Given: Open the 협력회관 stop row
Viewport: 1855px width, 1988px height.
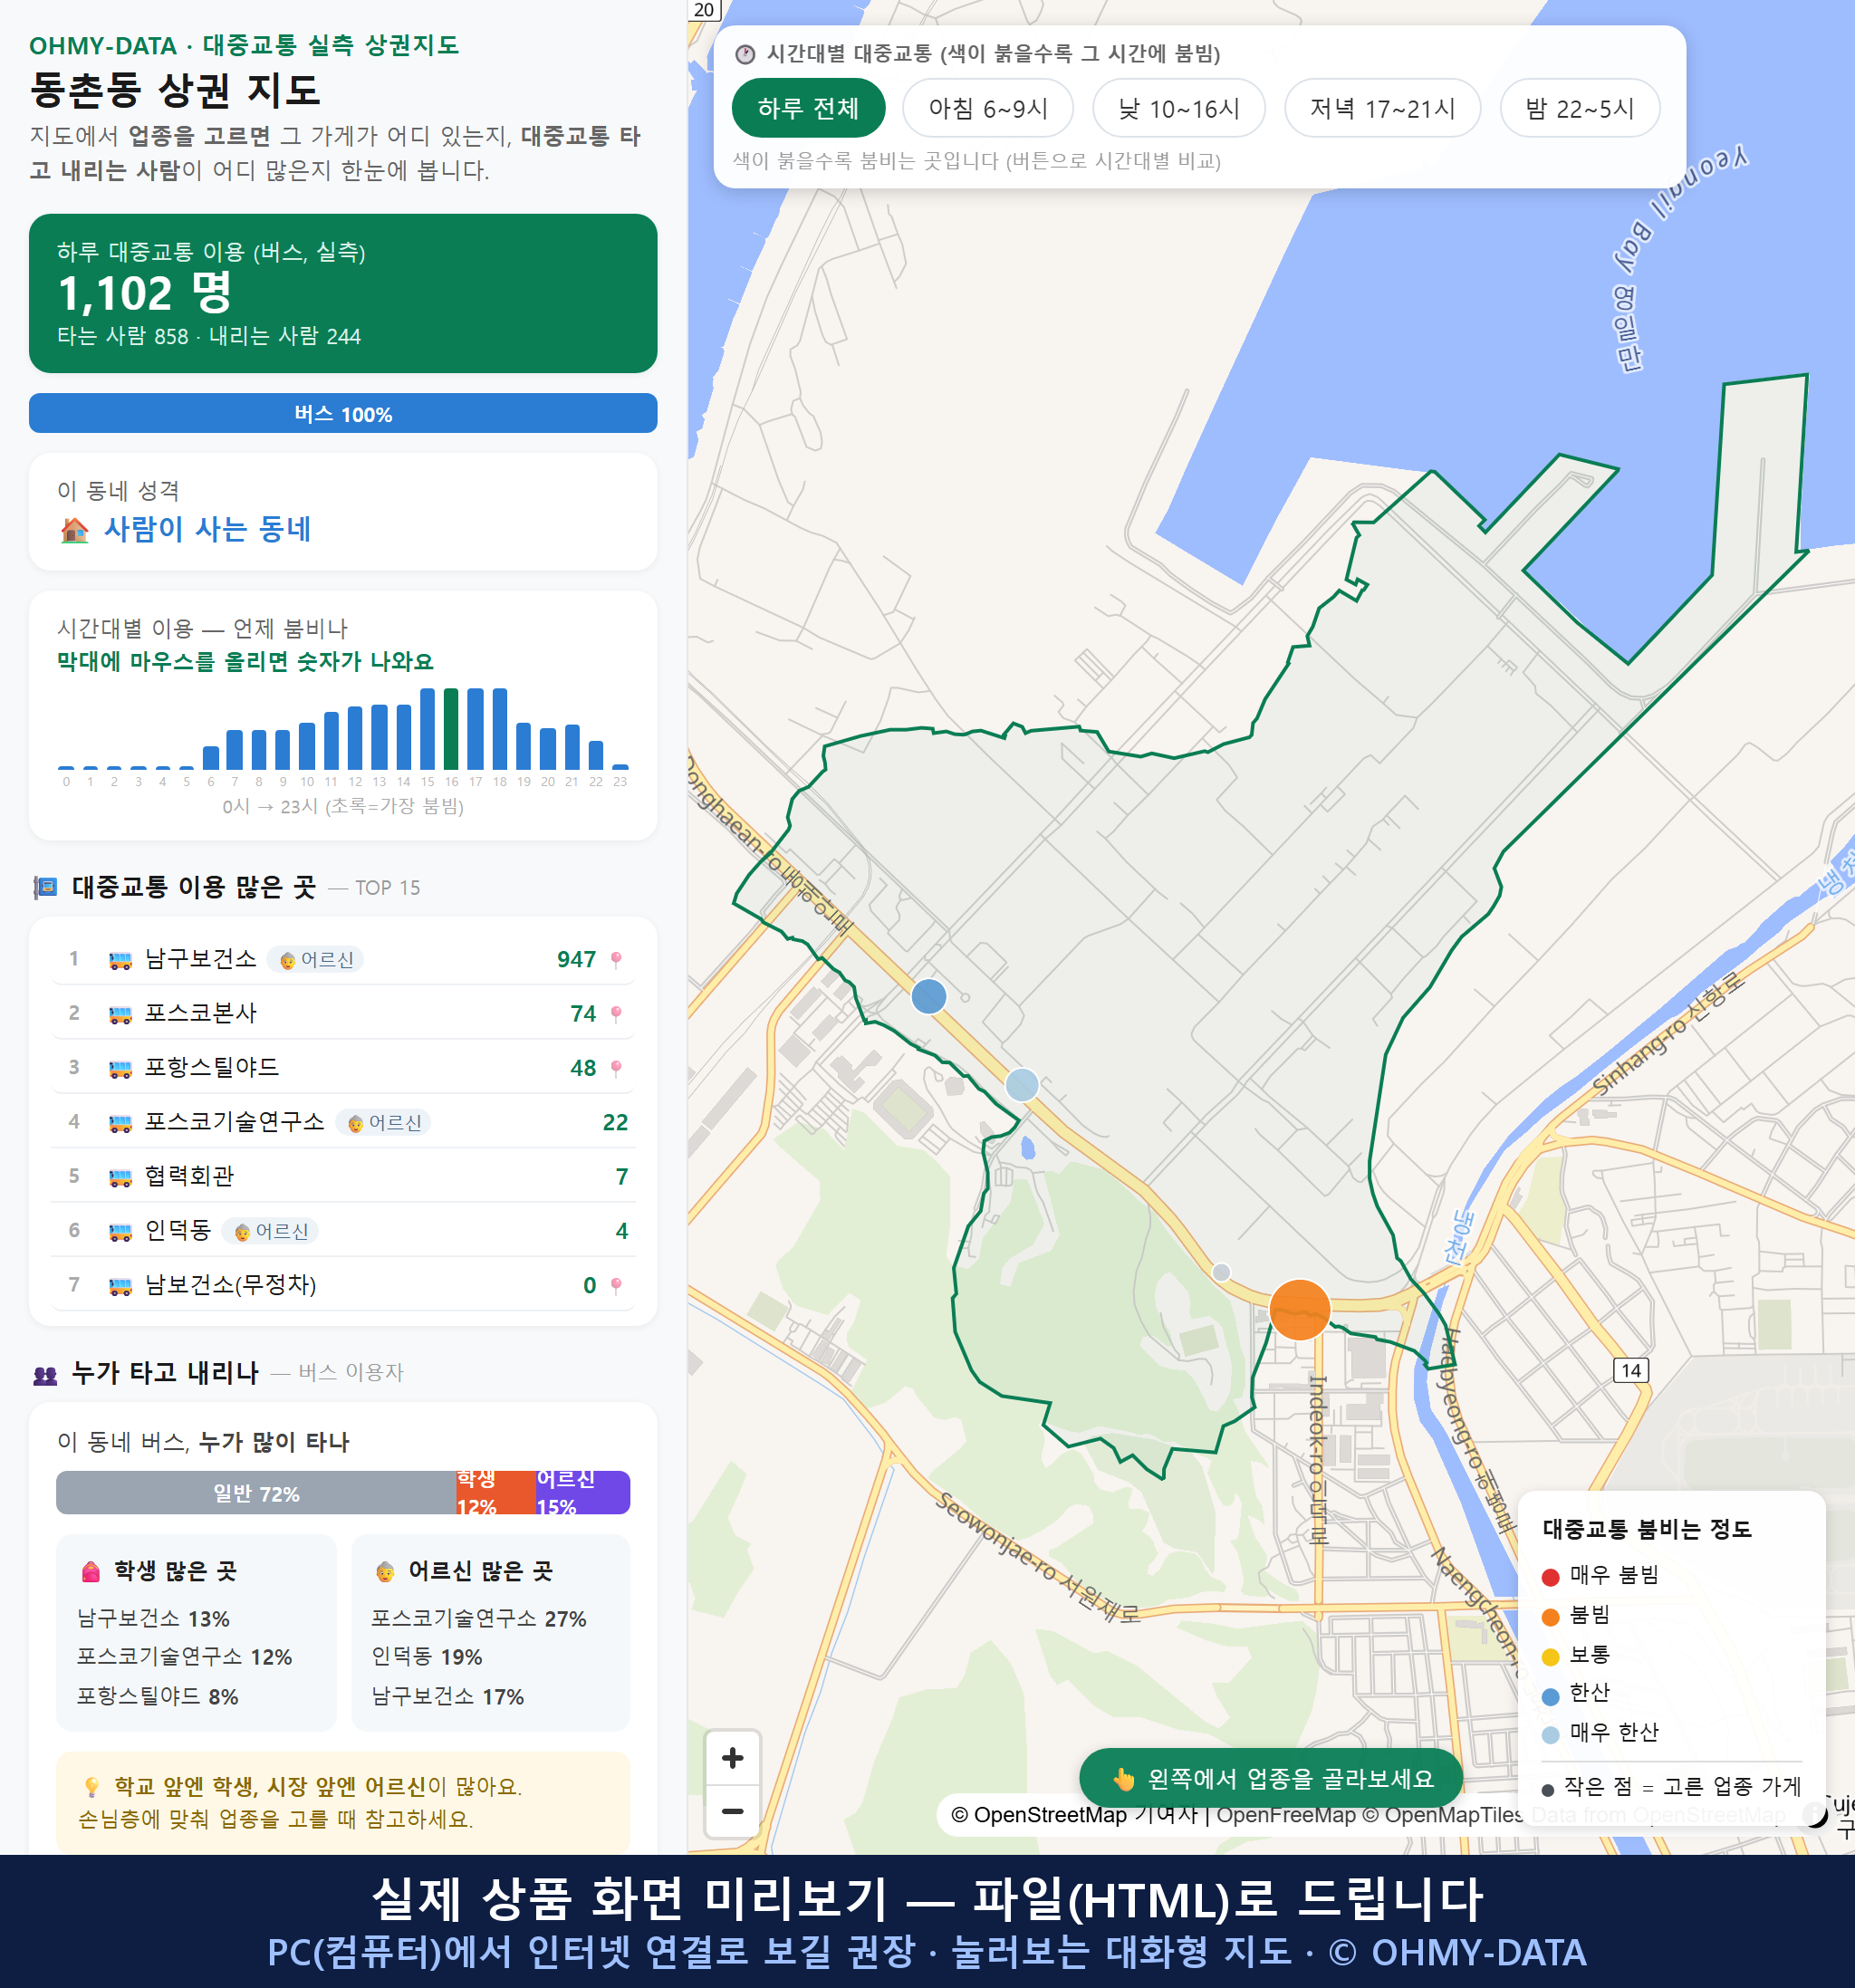Looking at the screenshot, I should [343, 1176].
